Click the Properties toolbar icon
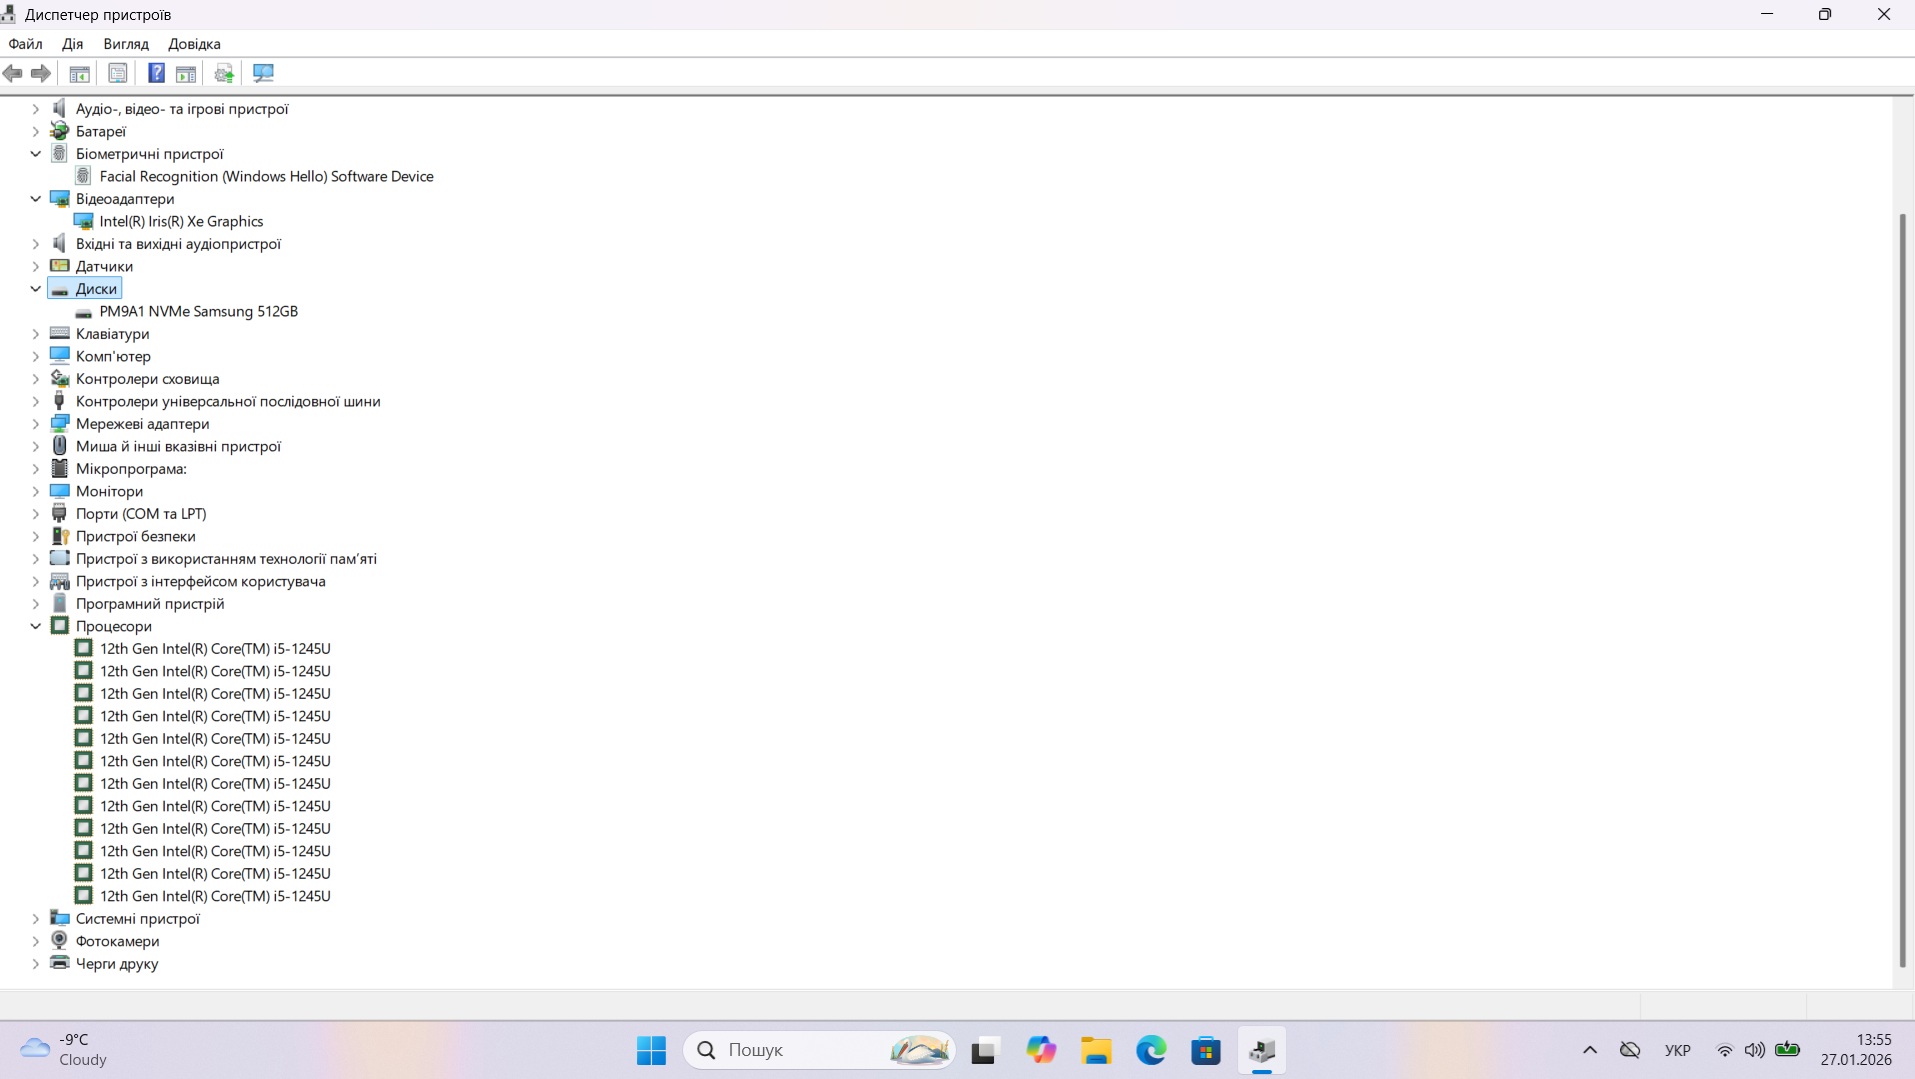 pos(118,73)
